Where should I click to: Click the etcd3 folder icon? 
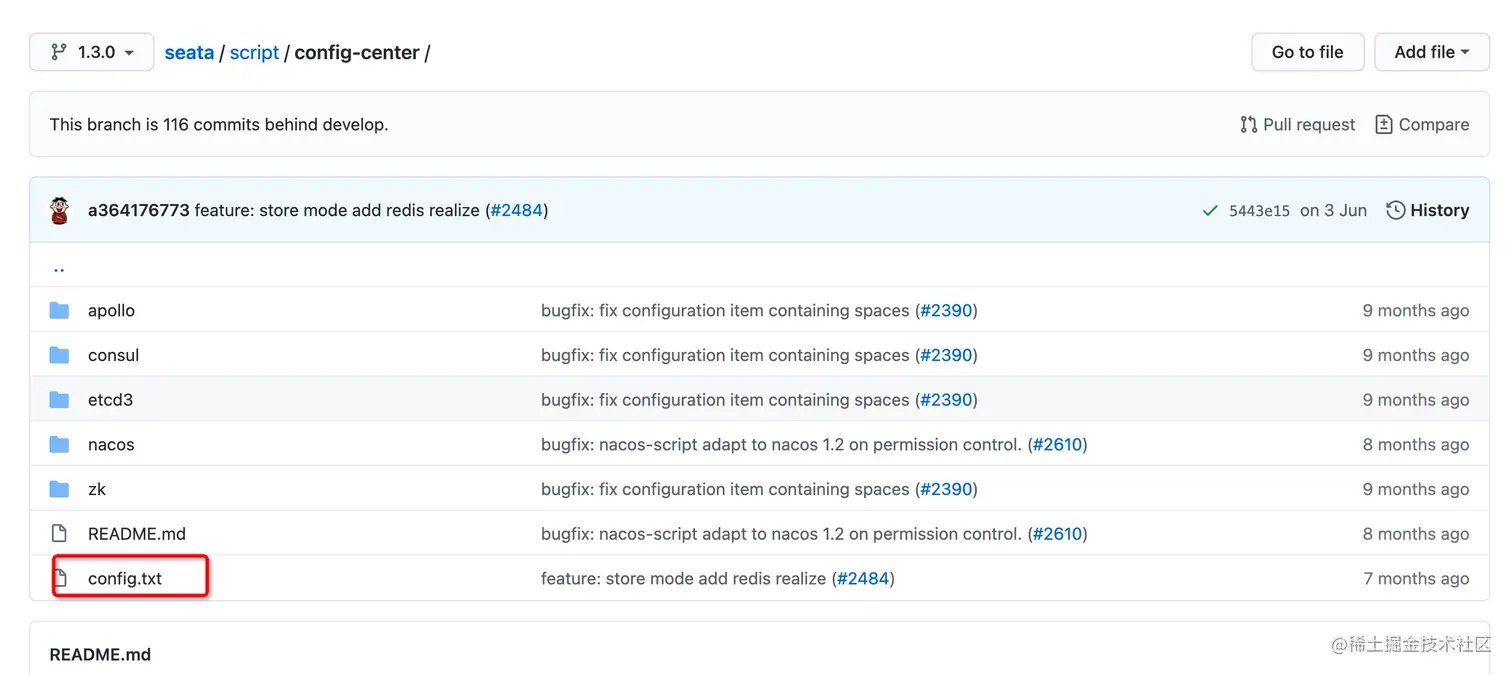click(x=60, y=400)
